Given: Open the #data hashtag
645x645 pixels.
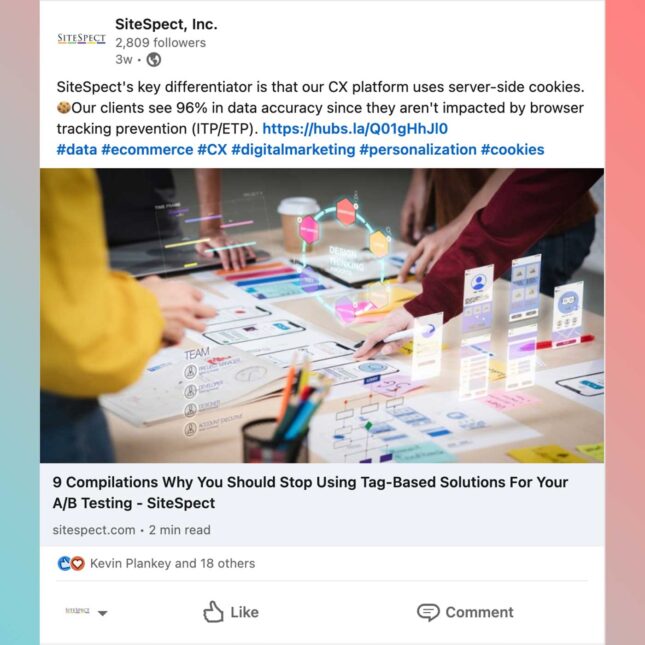Looking at the screenshot, I should coord(77,150).
